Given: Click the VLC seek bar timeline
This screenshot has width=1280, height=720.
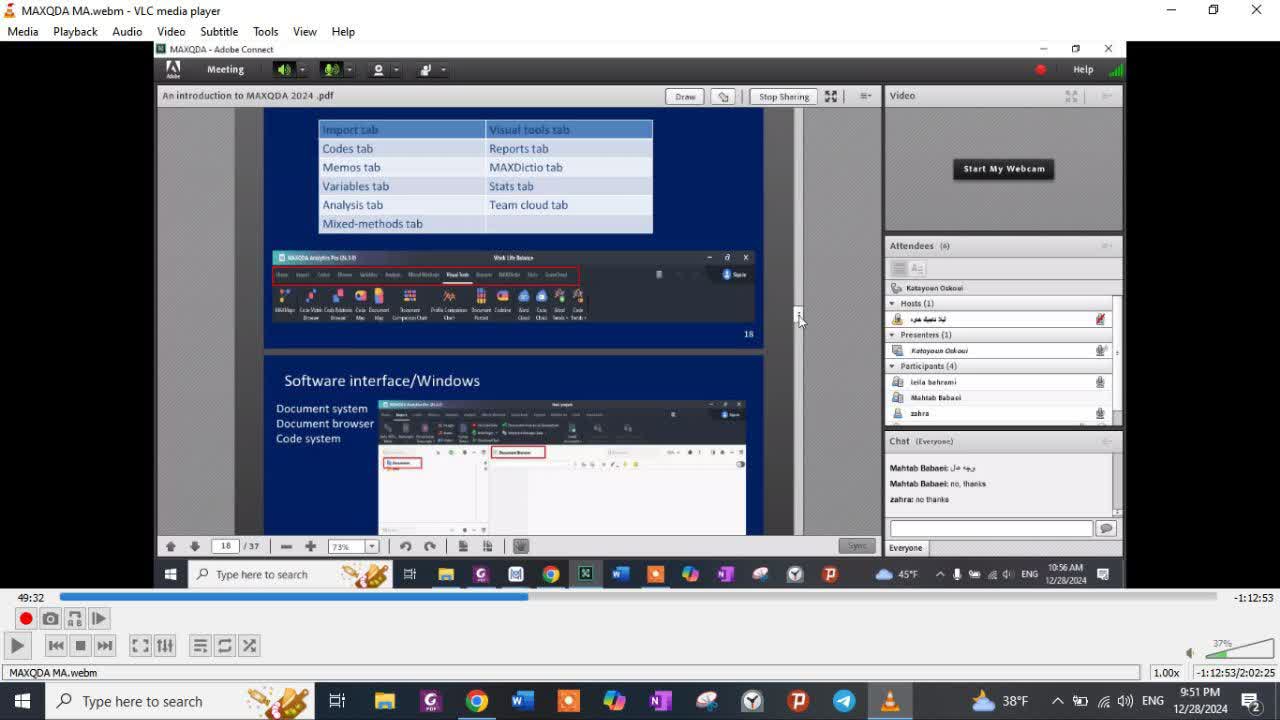Looking at the screenshot, I should (638, 597).
